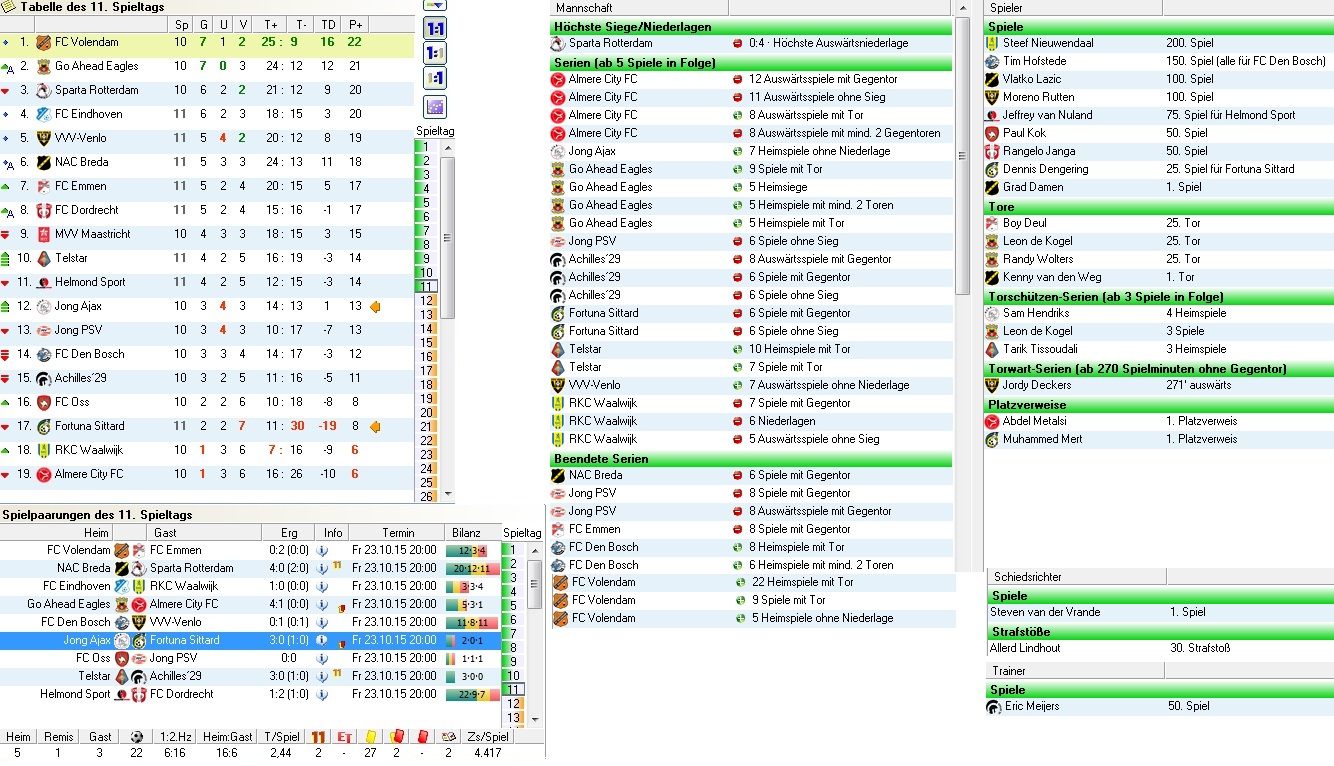Click referee Steven van der Vrande's entry
The height and width of the screenshot is (766, 1334).
pyautogui.click(x=1045, y=612)
